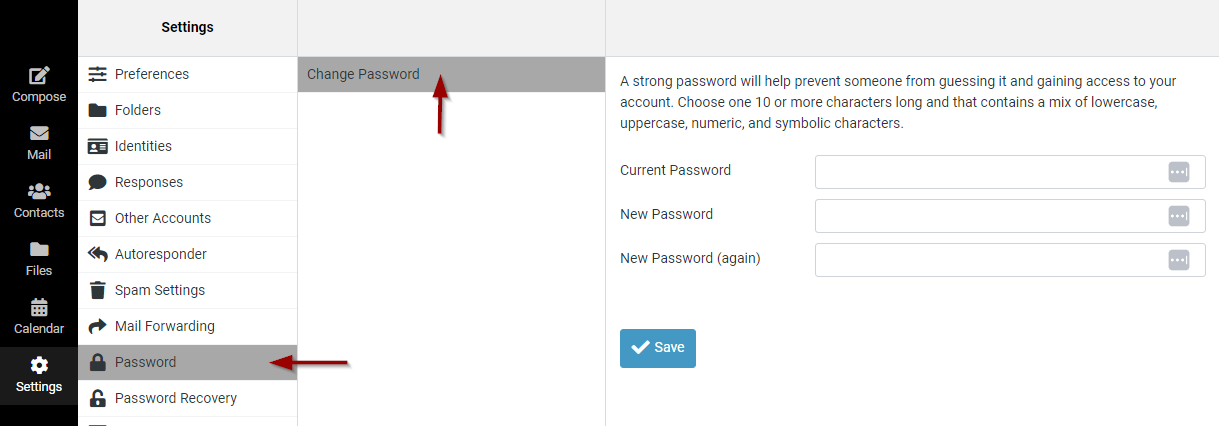Toggle the Current Password field's key icon
The height and width of the screenshot is (426, 1219).
[1179, 172]
